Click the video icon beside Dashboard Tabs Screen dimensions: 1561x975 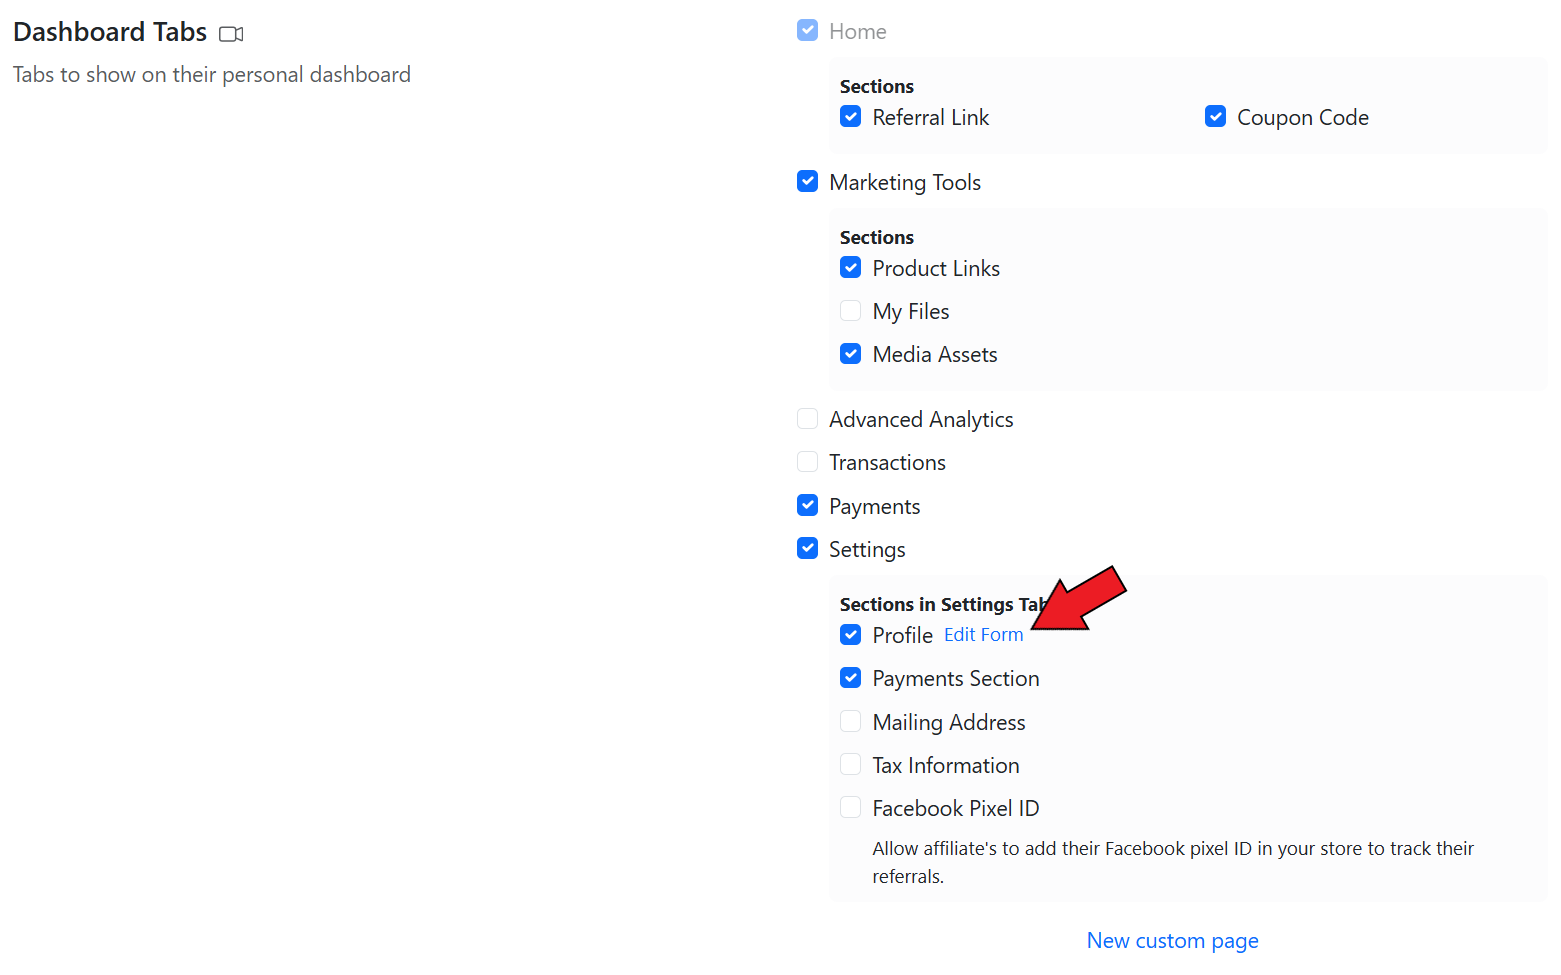tap(231, 34)
